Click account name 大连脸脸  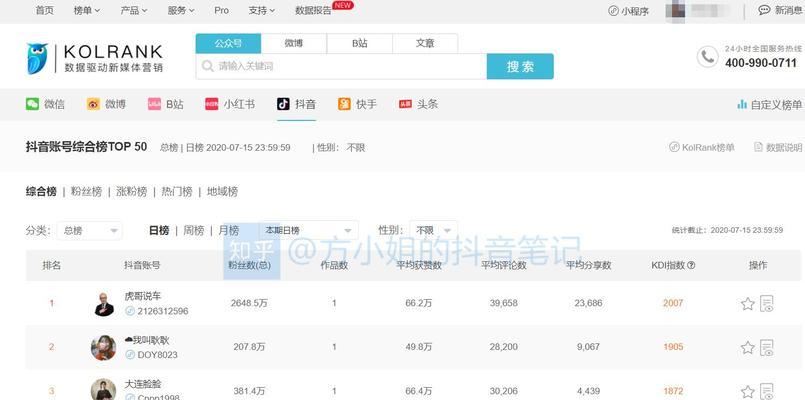coord(143,384)
